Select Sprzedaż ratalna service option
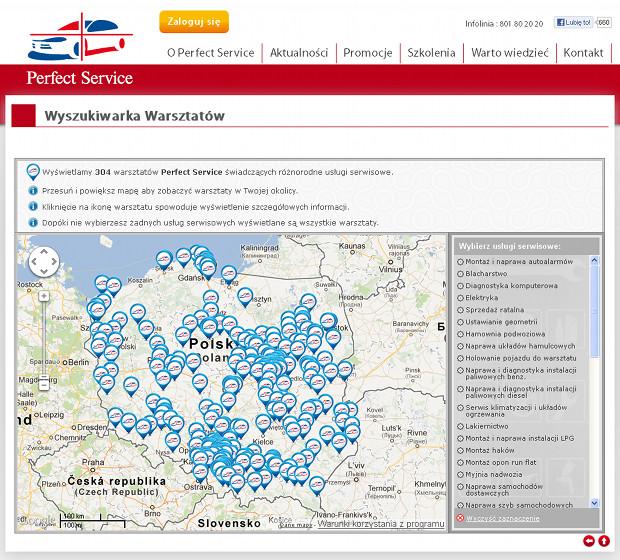This screenshot has height=560, width=620. [491, 310]
